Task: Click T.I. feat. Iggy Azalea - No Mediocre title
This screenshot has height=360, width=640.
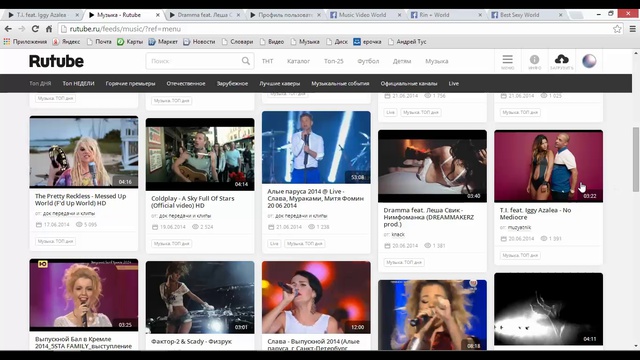Action: pyautogui.click(x=535, y=214)
